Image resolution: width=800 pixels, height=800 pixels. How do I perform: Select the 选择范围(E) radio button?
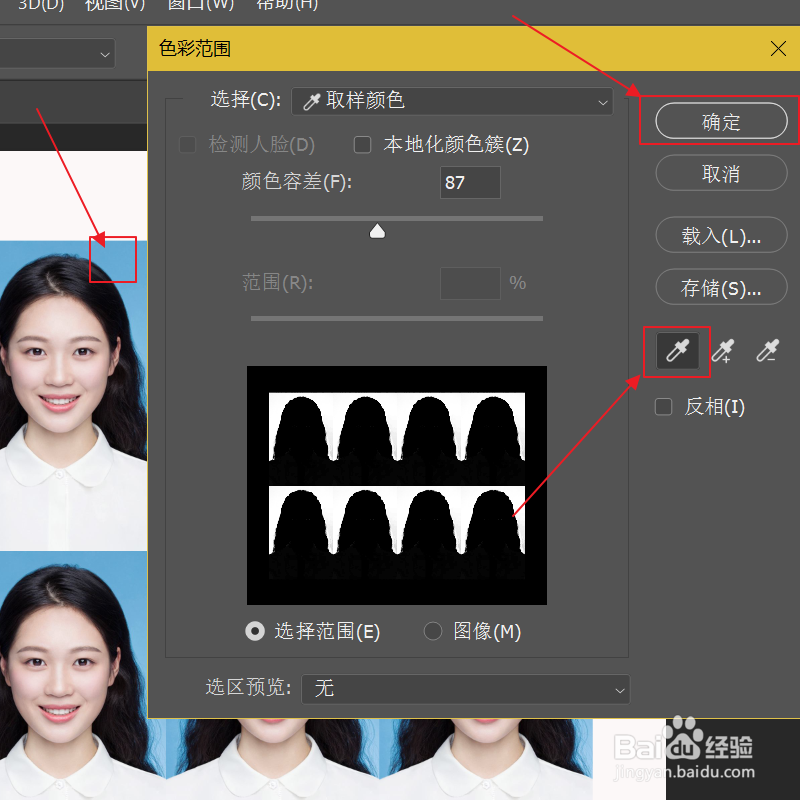255,631
